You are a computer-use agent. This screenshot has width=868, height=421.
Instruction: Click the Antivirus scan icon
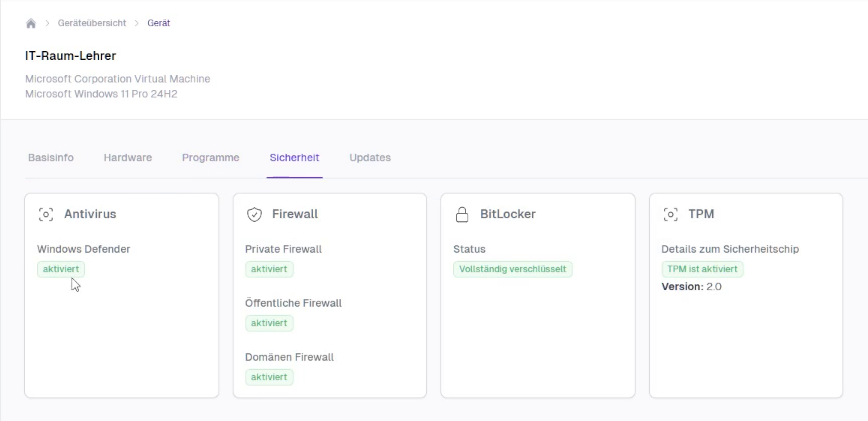coord(45,214)
